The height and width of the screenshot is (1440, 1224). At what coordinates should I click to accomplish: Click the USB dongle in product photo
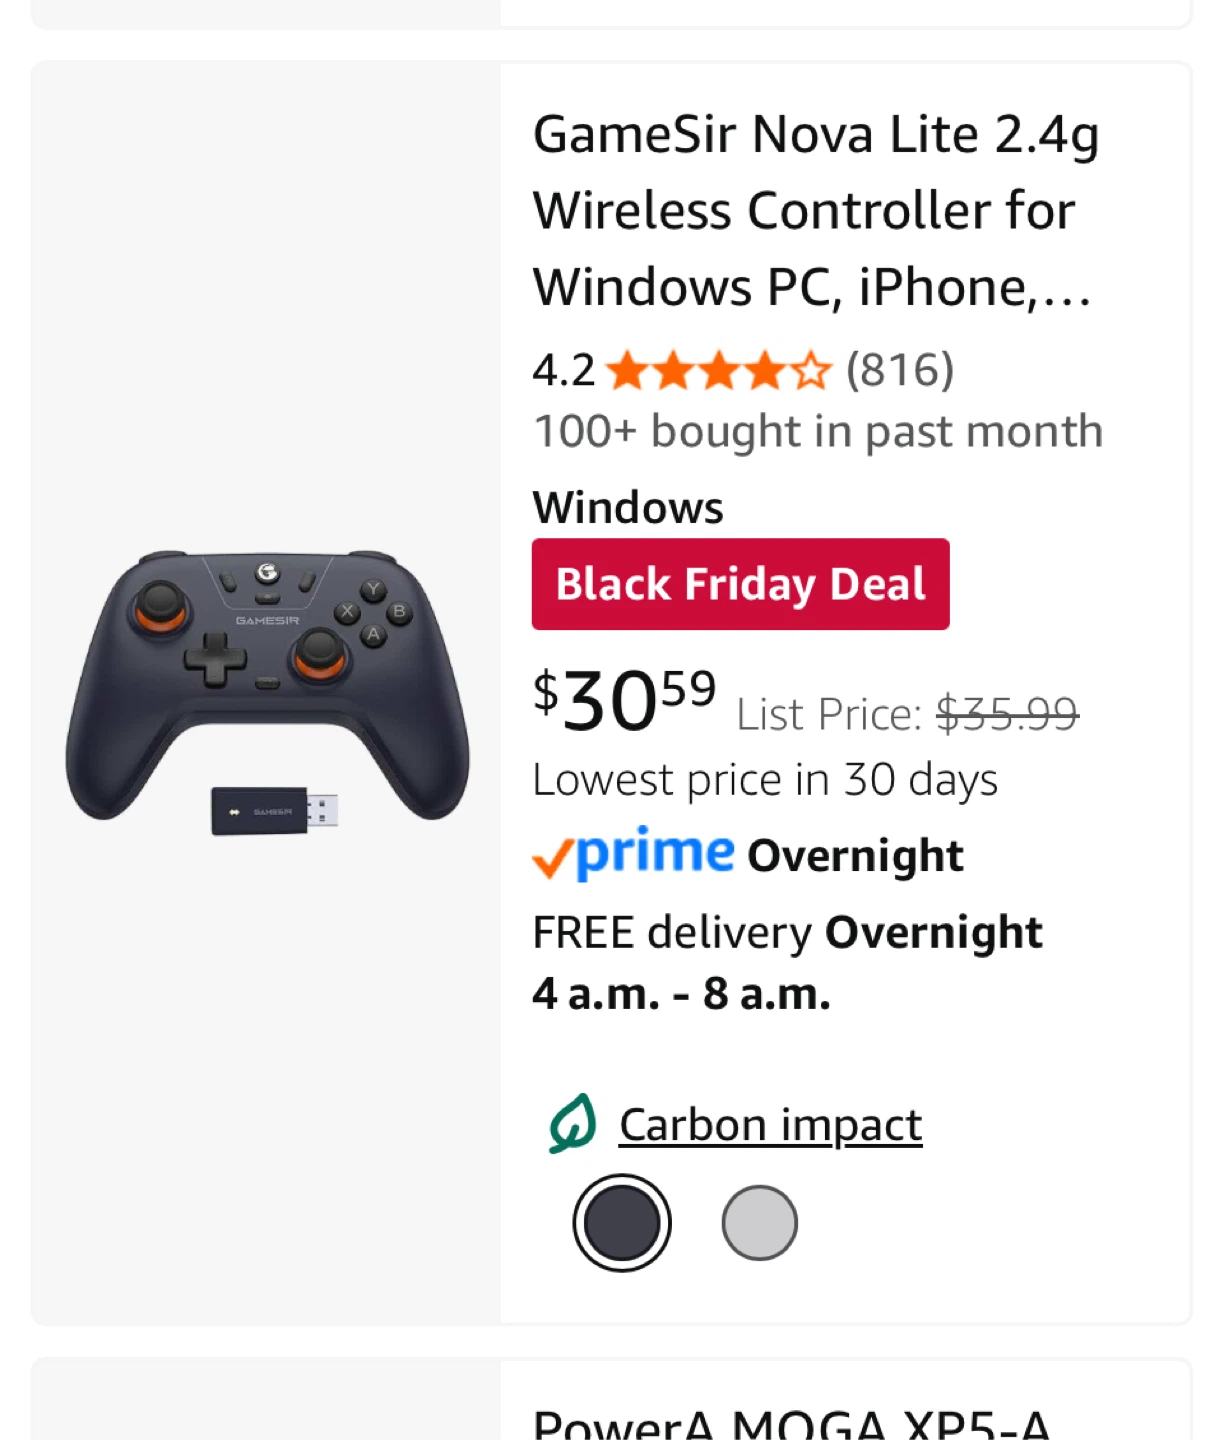(274, 811)
